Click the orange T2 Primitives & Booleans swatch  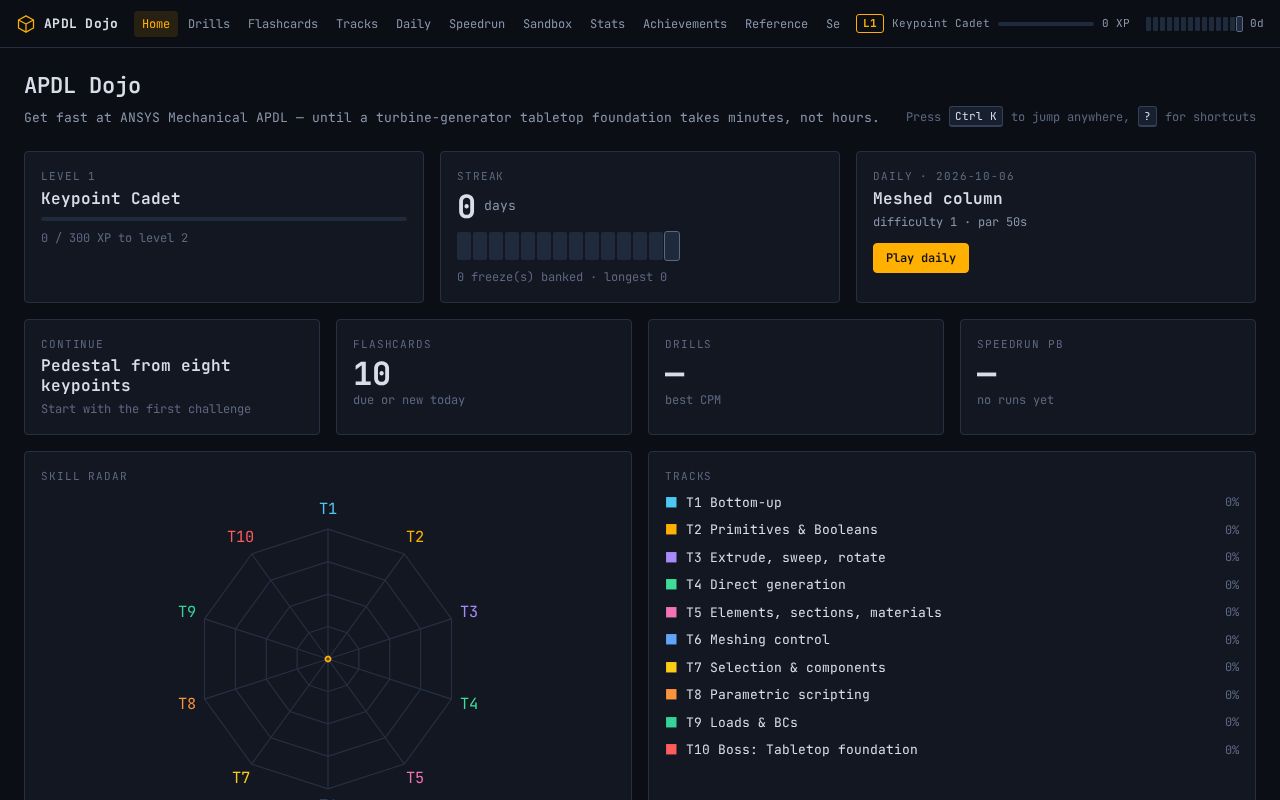[671, 530]
